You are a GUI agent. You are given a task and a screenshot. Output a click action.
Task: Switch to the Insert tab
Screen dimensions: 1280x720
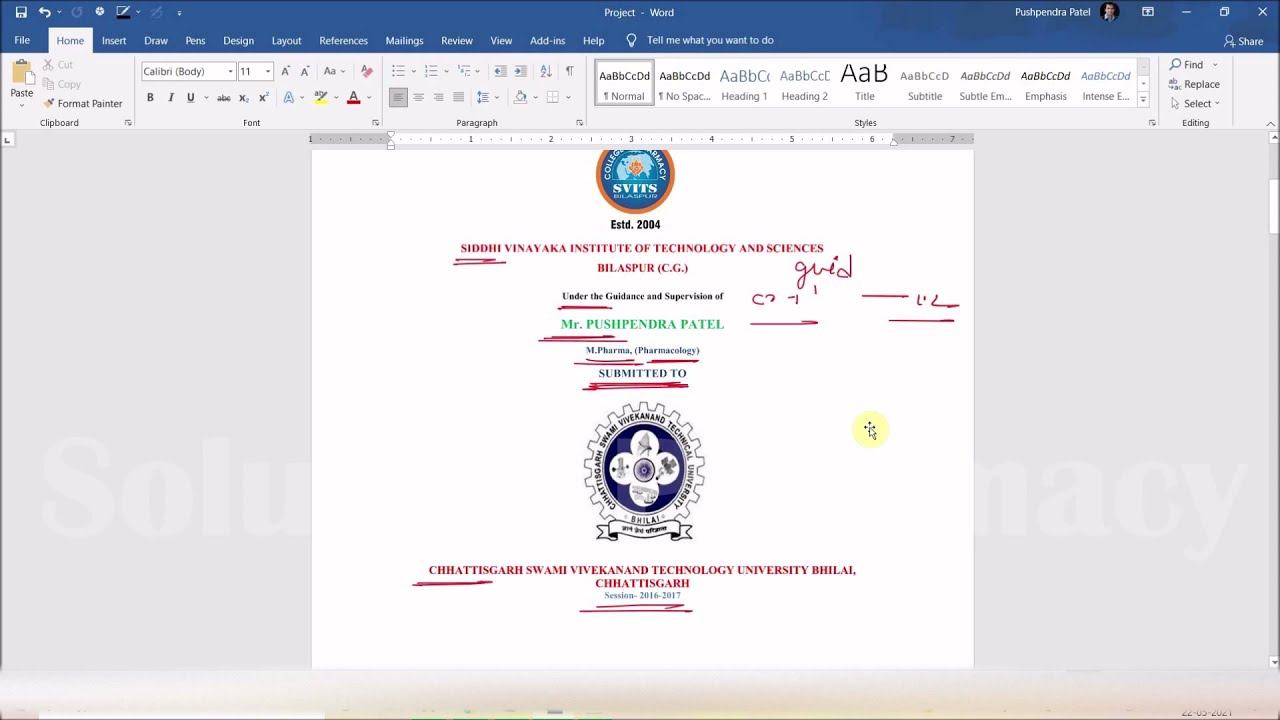(x=114, y=40)
